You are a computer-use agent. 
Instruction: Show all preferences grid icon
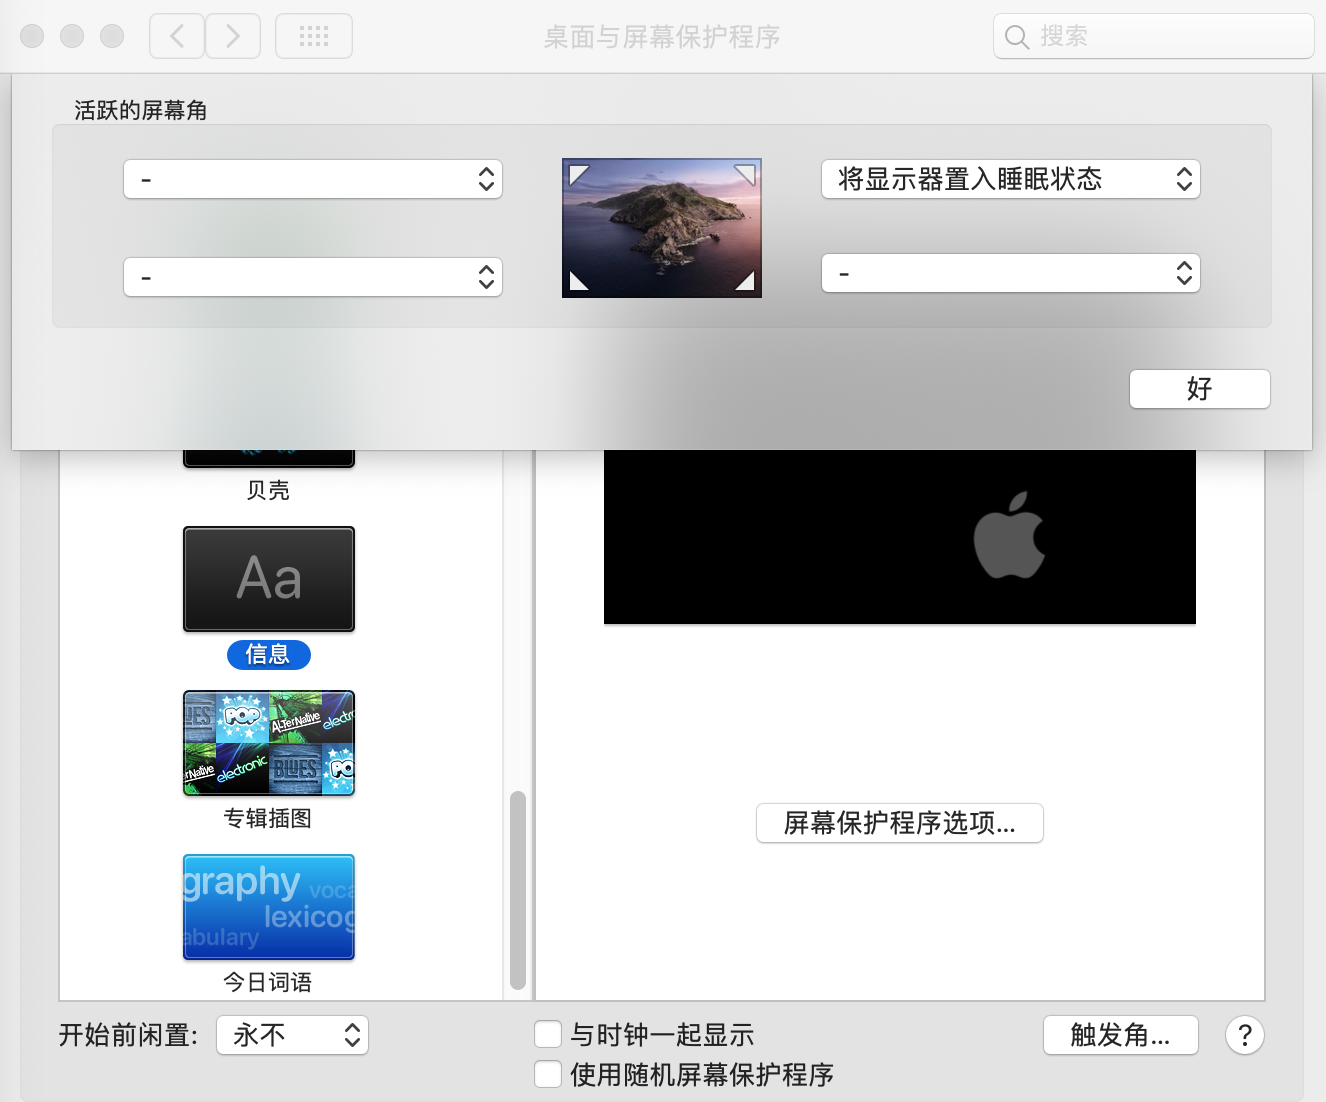tap(314, 36)
